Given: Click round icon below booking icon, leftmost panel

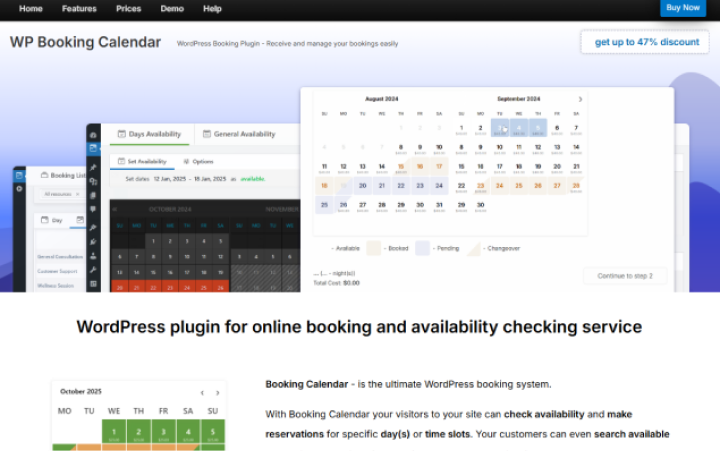Looking at the screenshot, I should pyautogui.click(x=19, y=189).
